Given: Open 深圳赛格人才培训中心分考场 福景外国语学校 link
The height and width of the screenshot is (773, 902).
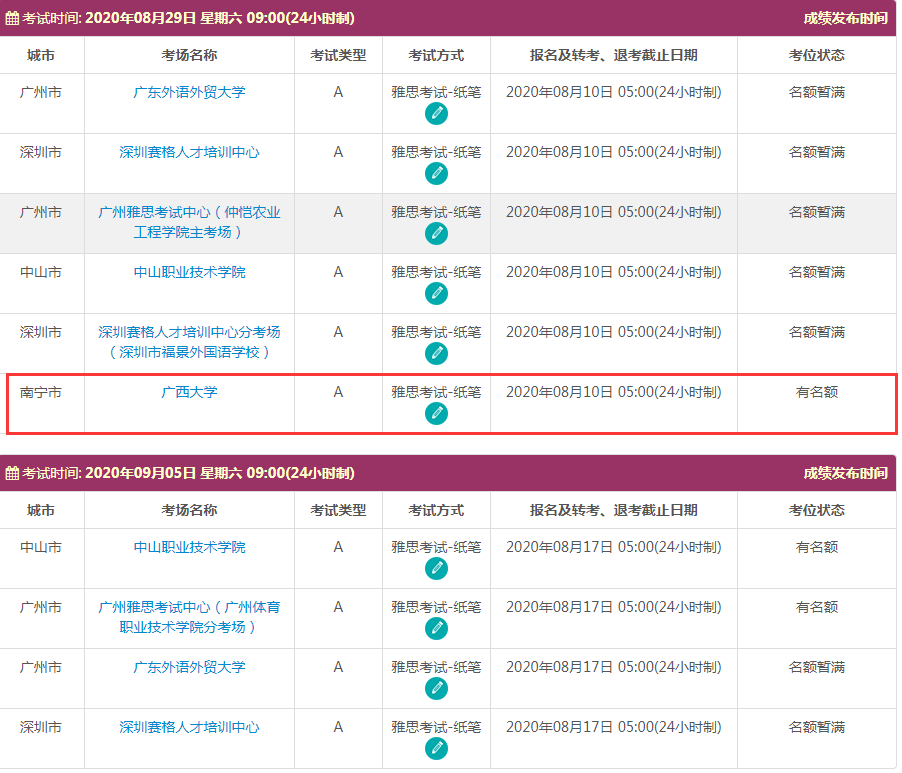Looking at the screenshot, I should [189, 342].
